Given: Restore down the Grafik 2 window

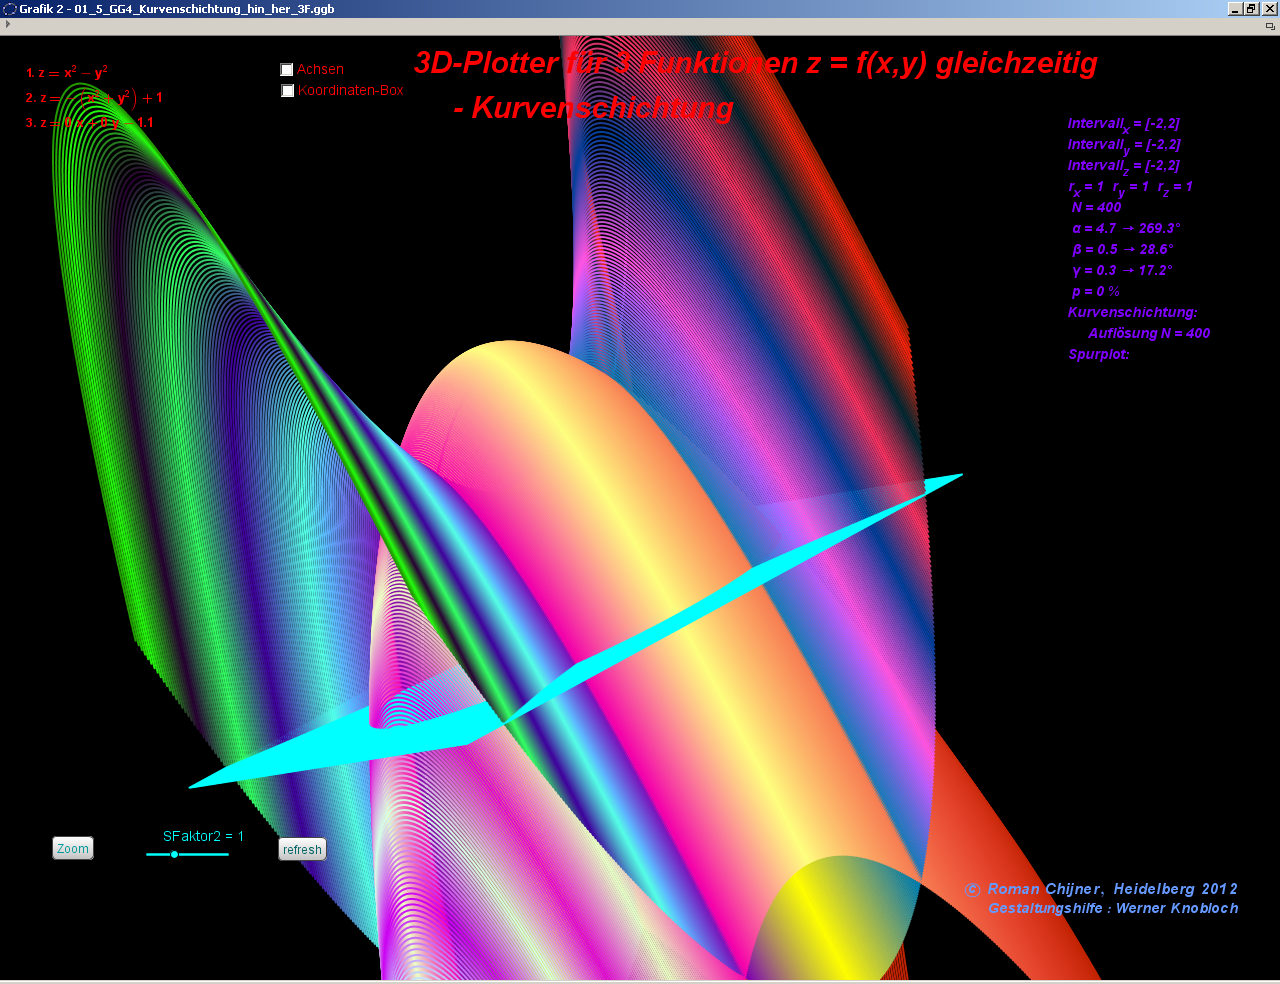Looking at the screenshot, I should (x=1251, y=9).
